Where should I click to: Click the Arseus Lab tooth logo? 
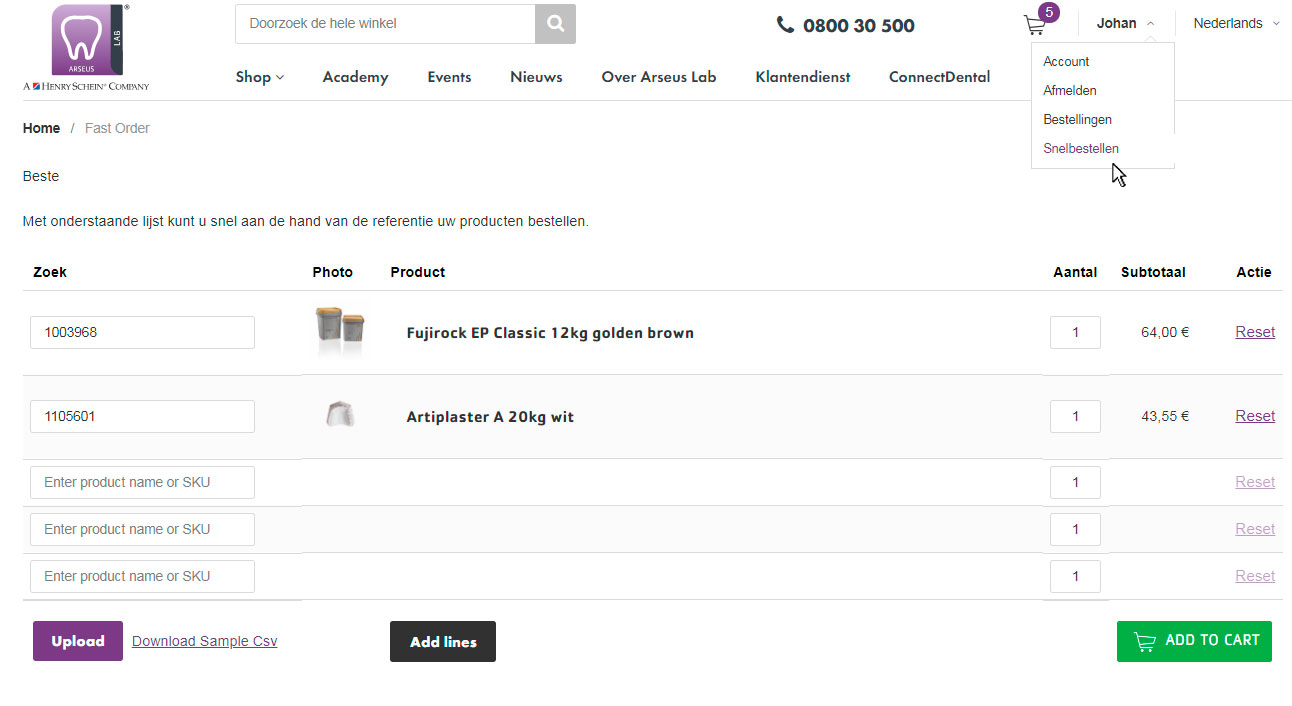coord(86,42)
